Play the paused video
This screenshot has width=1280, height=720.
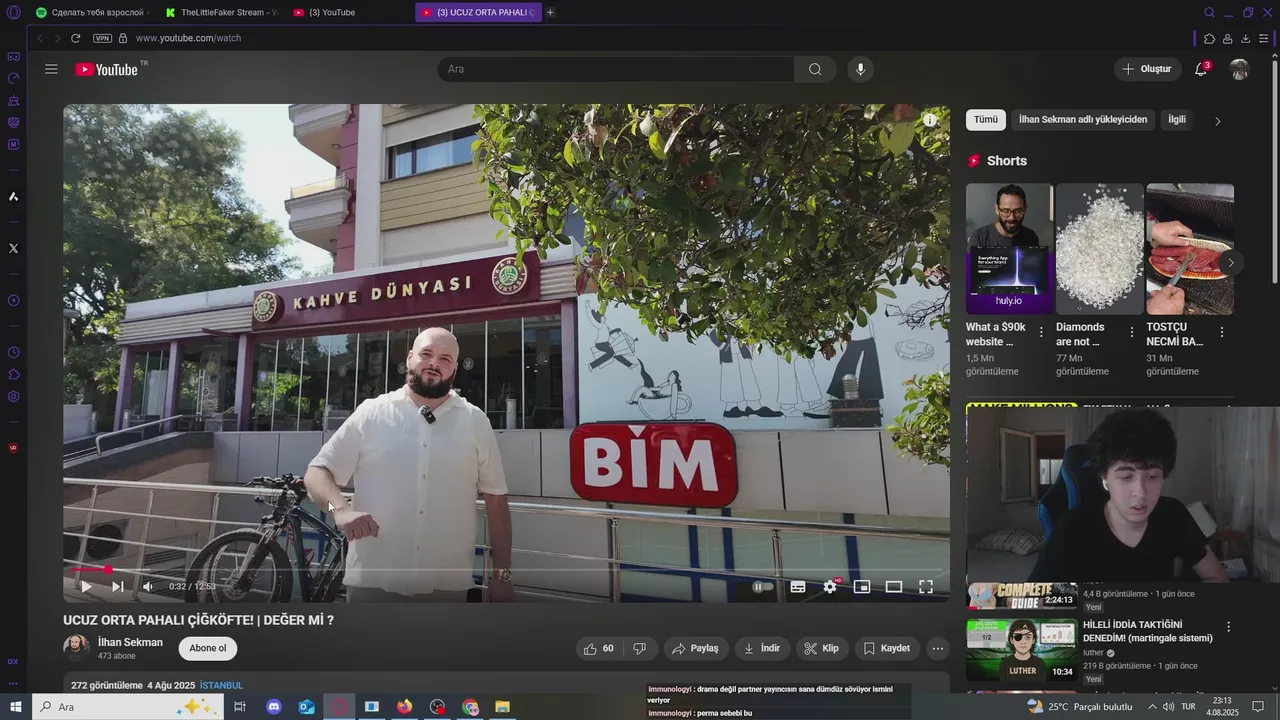(86, 587)
